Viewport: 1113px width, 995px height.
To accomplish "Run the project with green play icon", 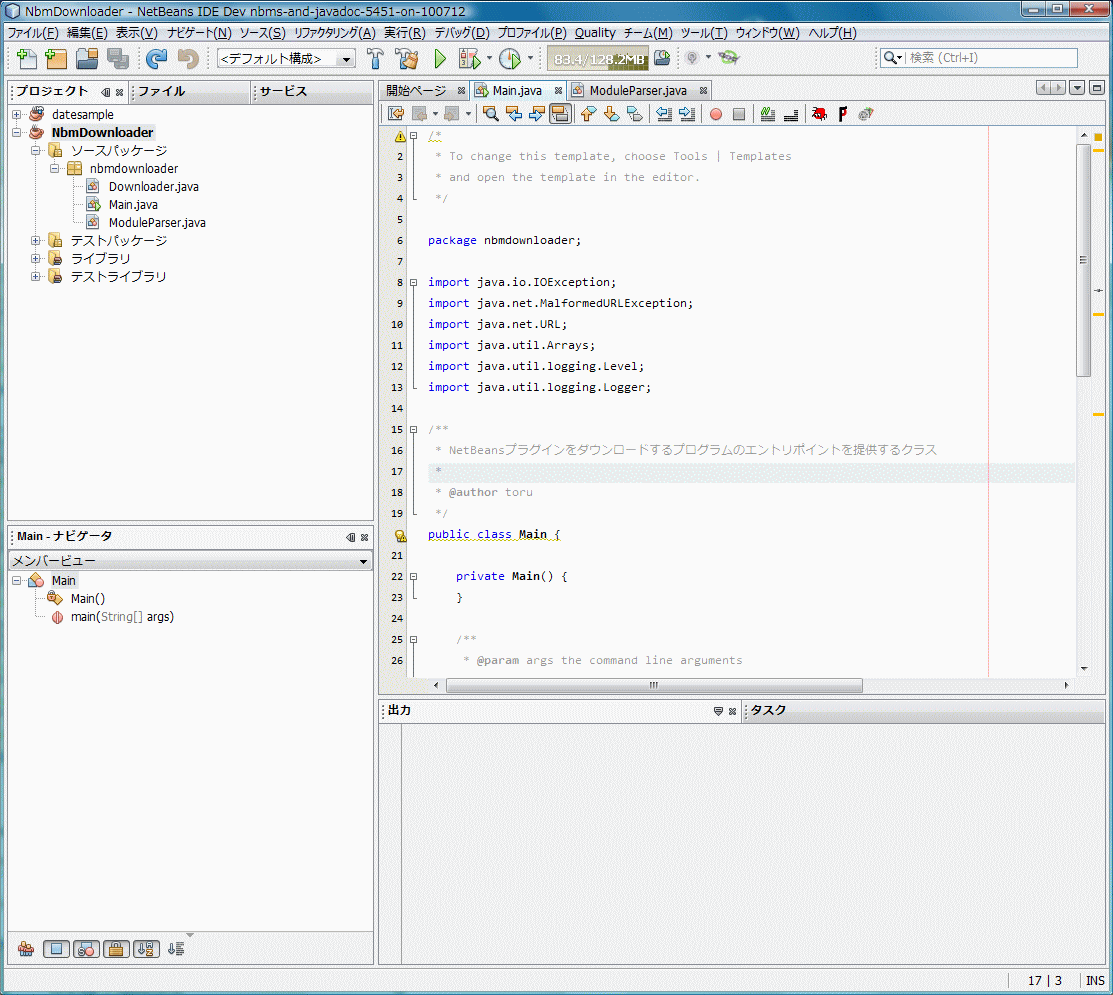I will [440, 58].
